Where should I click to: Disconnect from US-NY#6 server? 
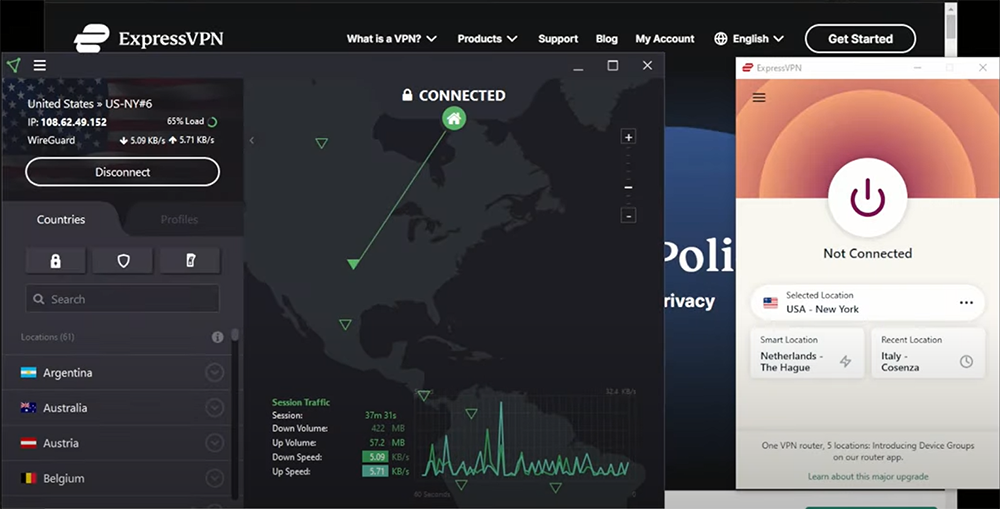point(122,172)
